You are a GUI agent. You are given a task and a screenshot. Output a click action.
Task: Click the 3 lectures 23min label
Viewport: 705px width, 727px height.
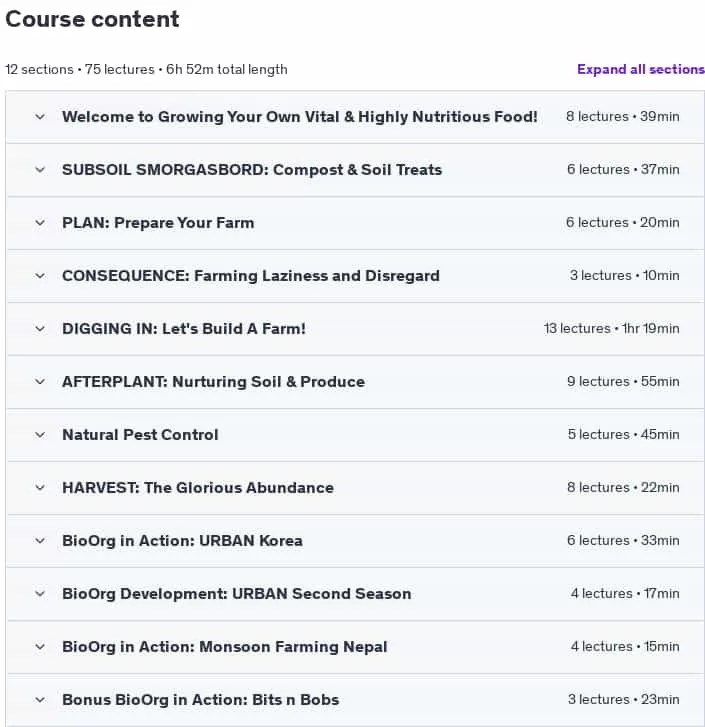click(623, 699)
